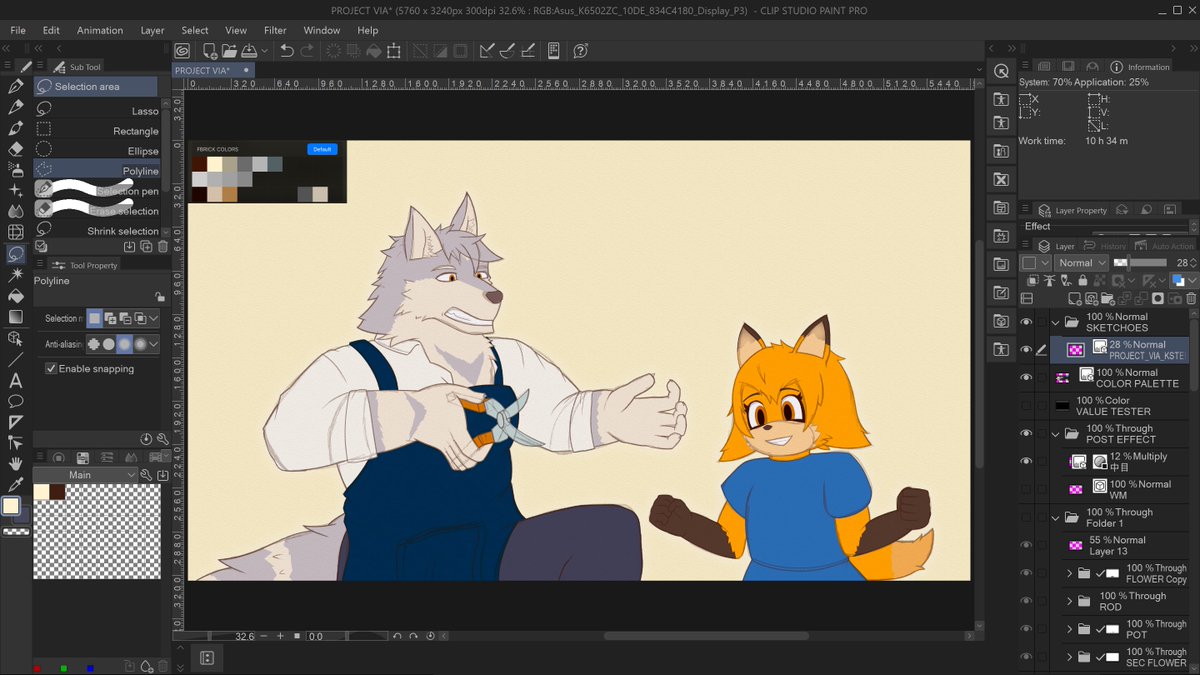Image resolution: width=1200 pixels, height=675 pixels.
Task: Hide the PROJECT_VIA_KSTE layer eye icon
Action: point(1026,350)
